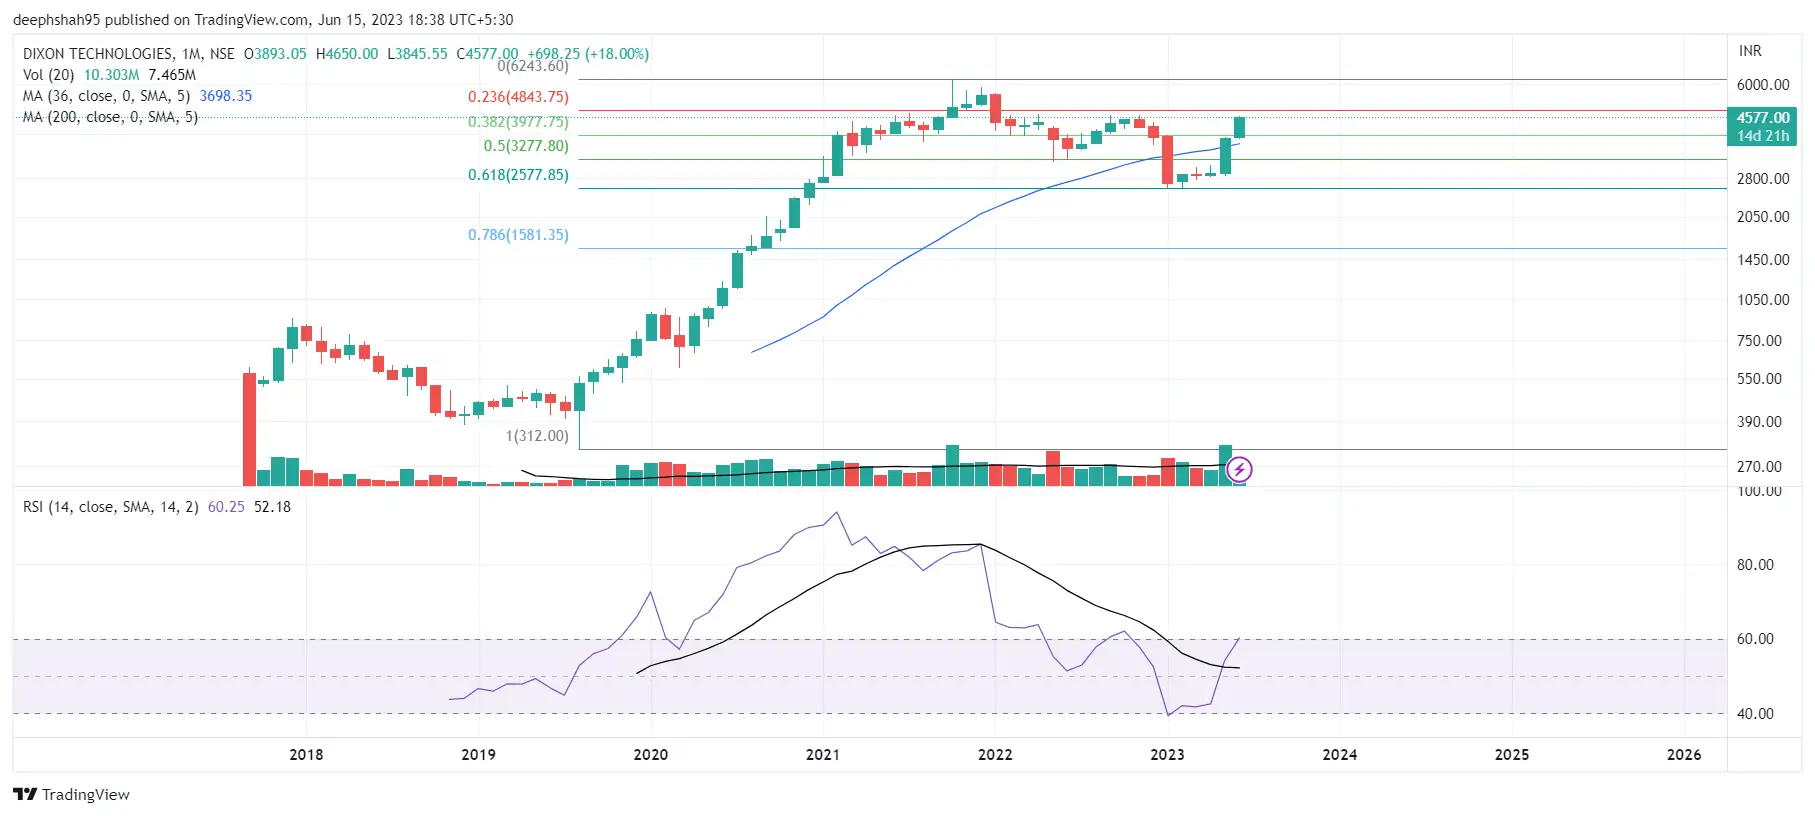This screenshot has height=816, width=1815.
Task: Click the INR currency label
Action: click(x=1750, y=51)
